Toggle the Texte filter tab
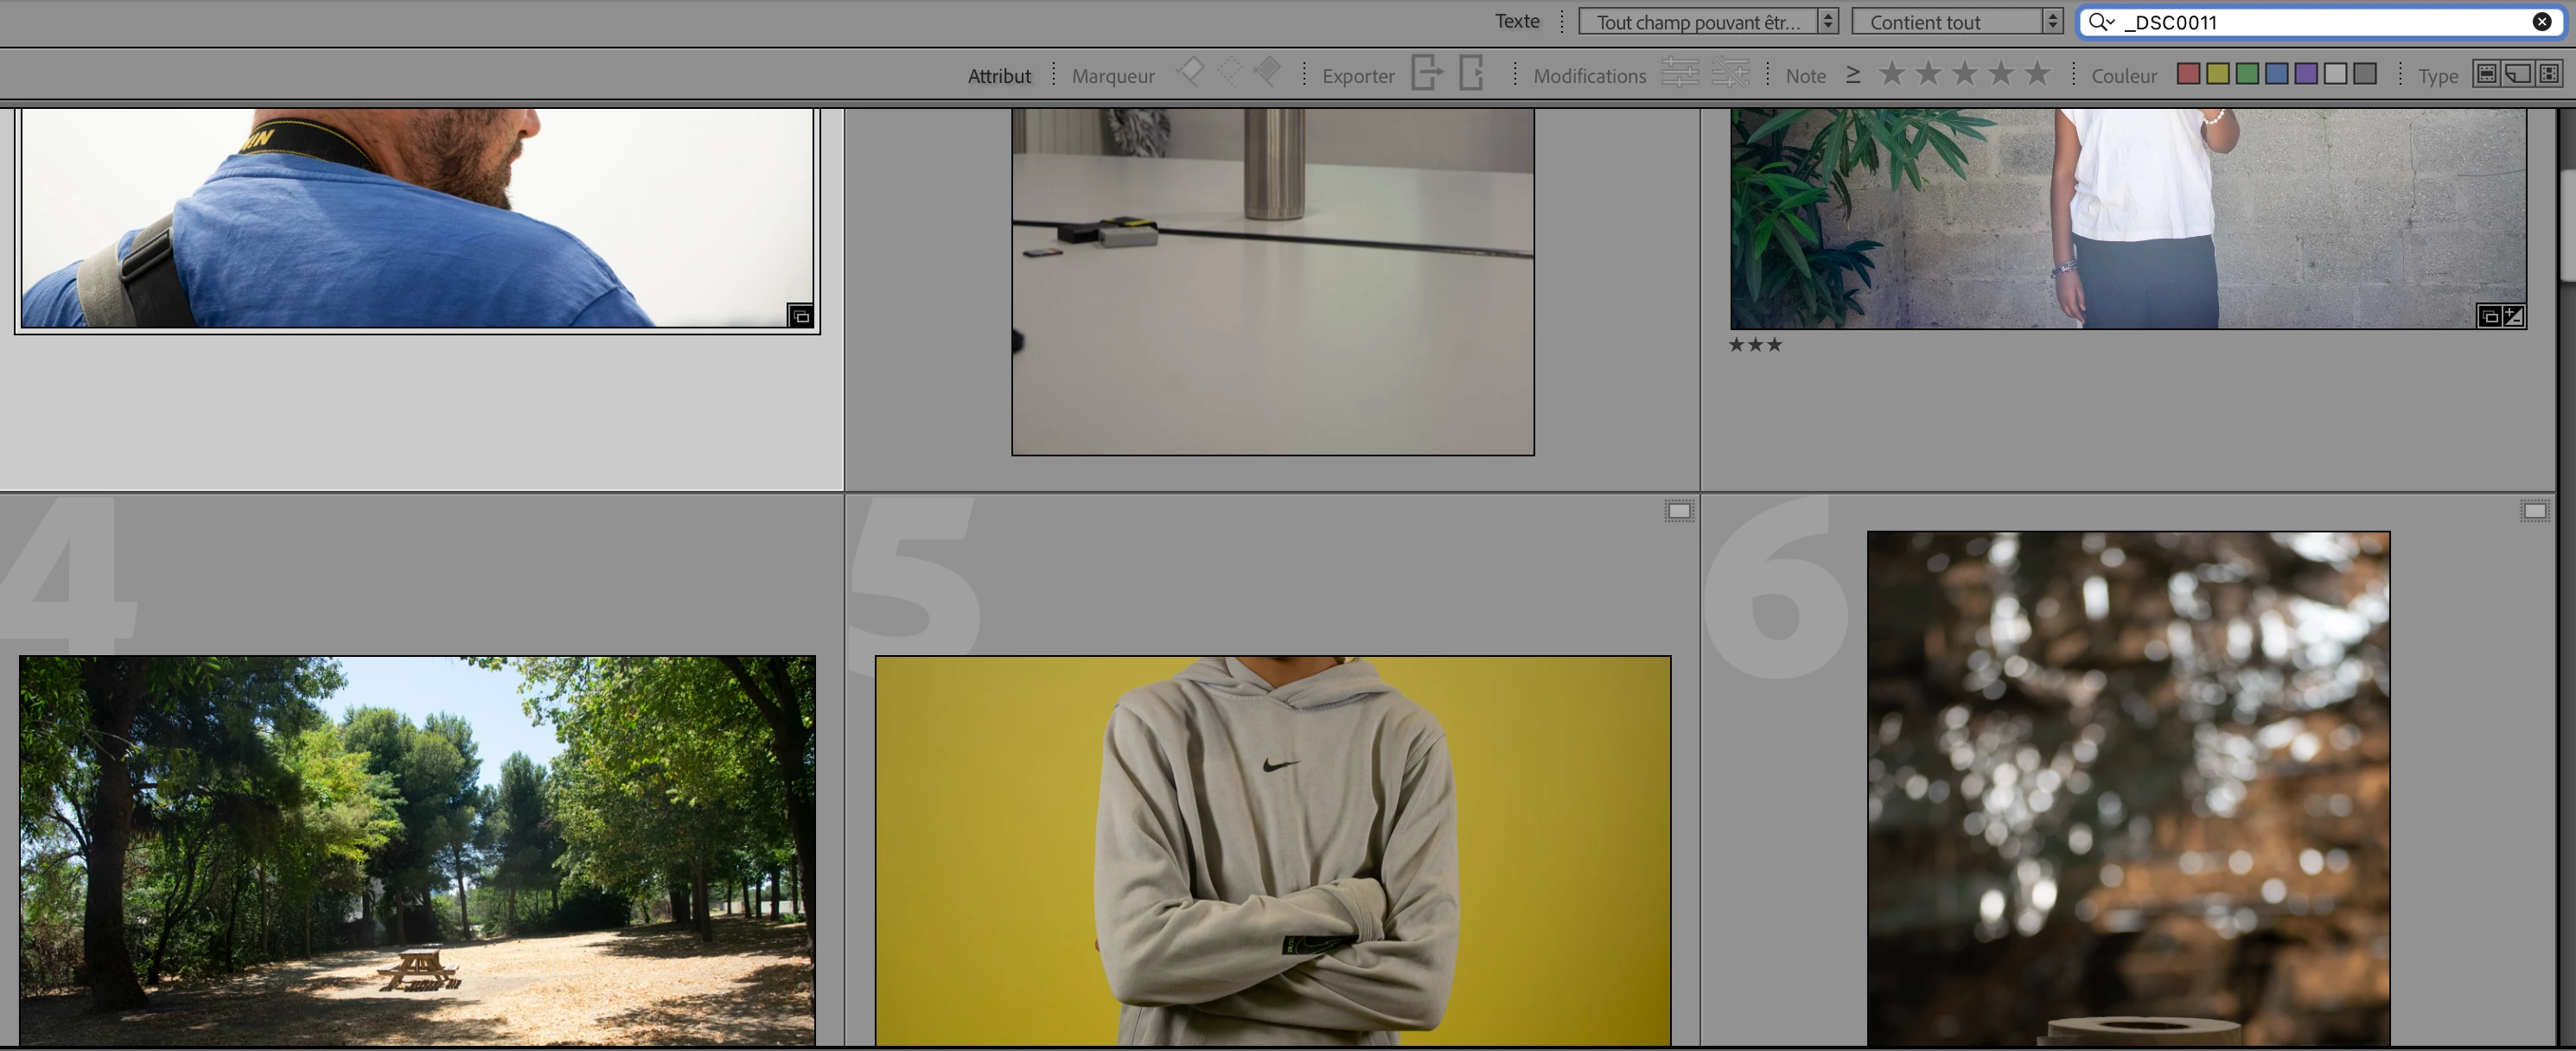Viewport: 2576px width, 1051px height. coord(1516,21)
